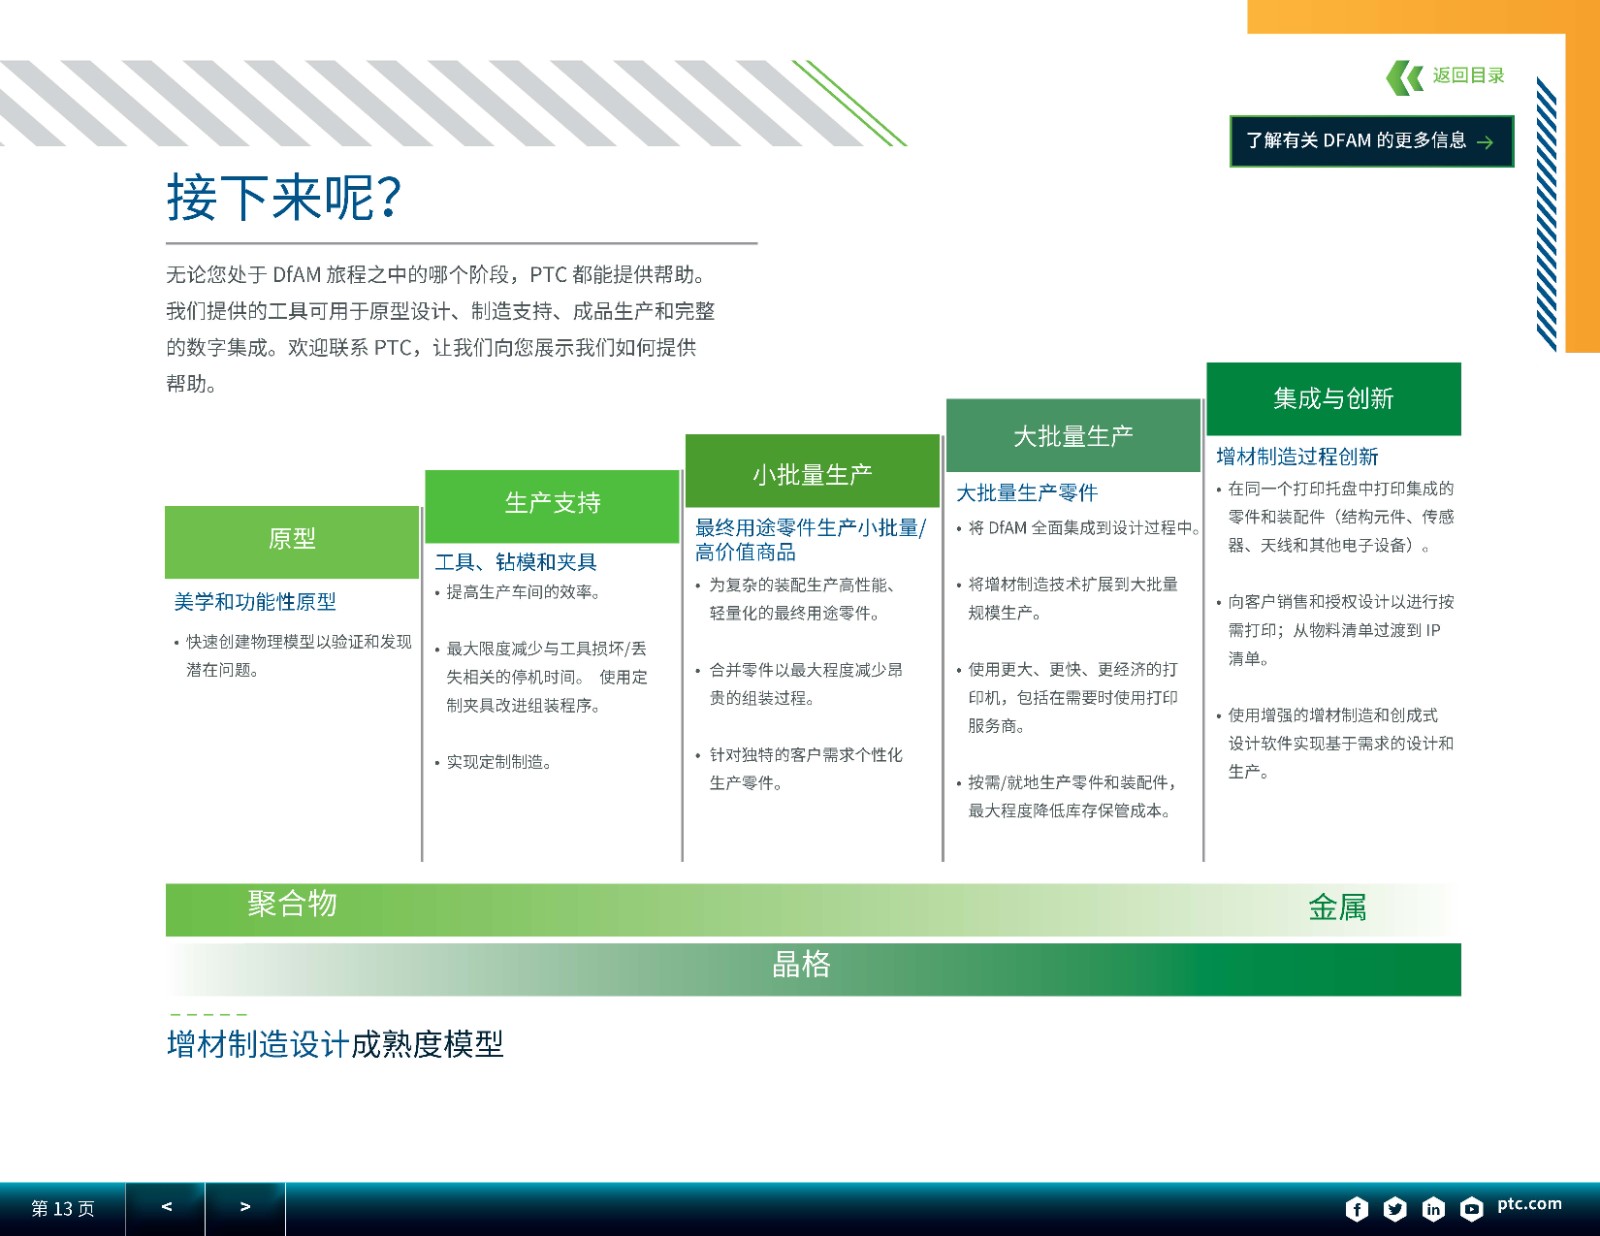Open the YouTube icon in footer
Screen dimensions: 1600x1236
pos(1471,1209)
